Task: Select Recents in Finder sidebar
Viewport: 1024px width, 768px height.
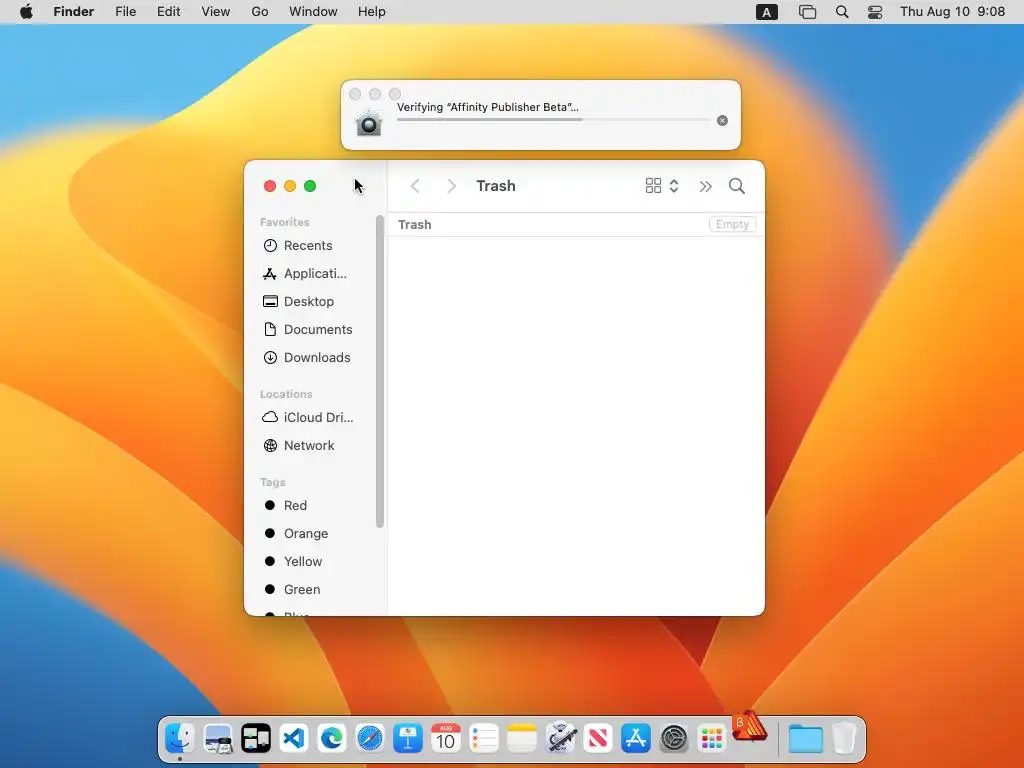Action: pyautogui.click(x=308, y=246)
